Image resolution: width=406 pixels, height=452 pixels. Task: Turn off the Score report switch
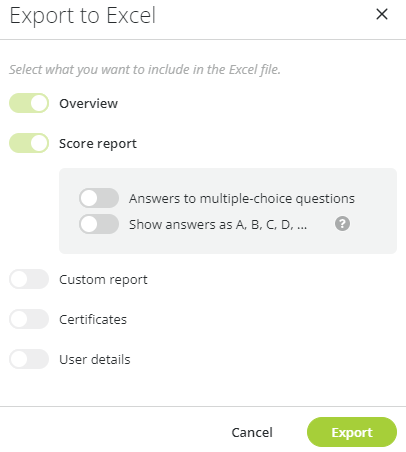[29, 143]
